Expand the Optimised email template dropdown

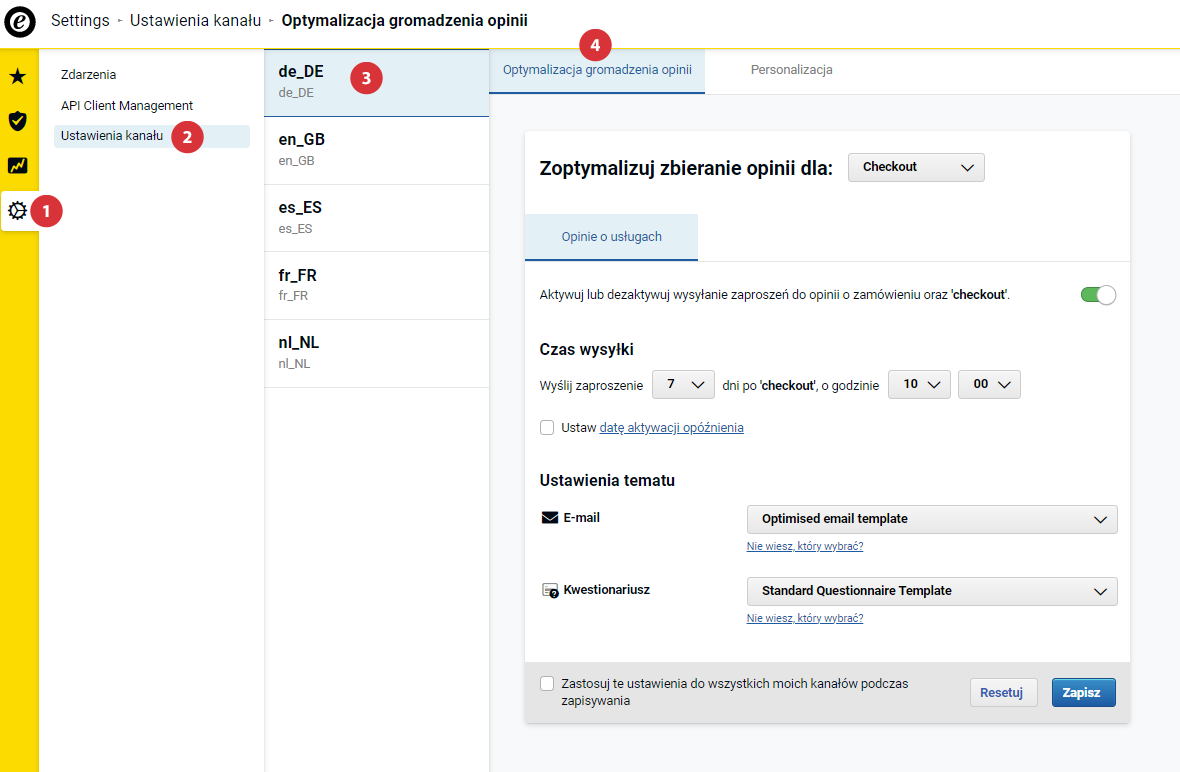click(x=932, y=519)
